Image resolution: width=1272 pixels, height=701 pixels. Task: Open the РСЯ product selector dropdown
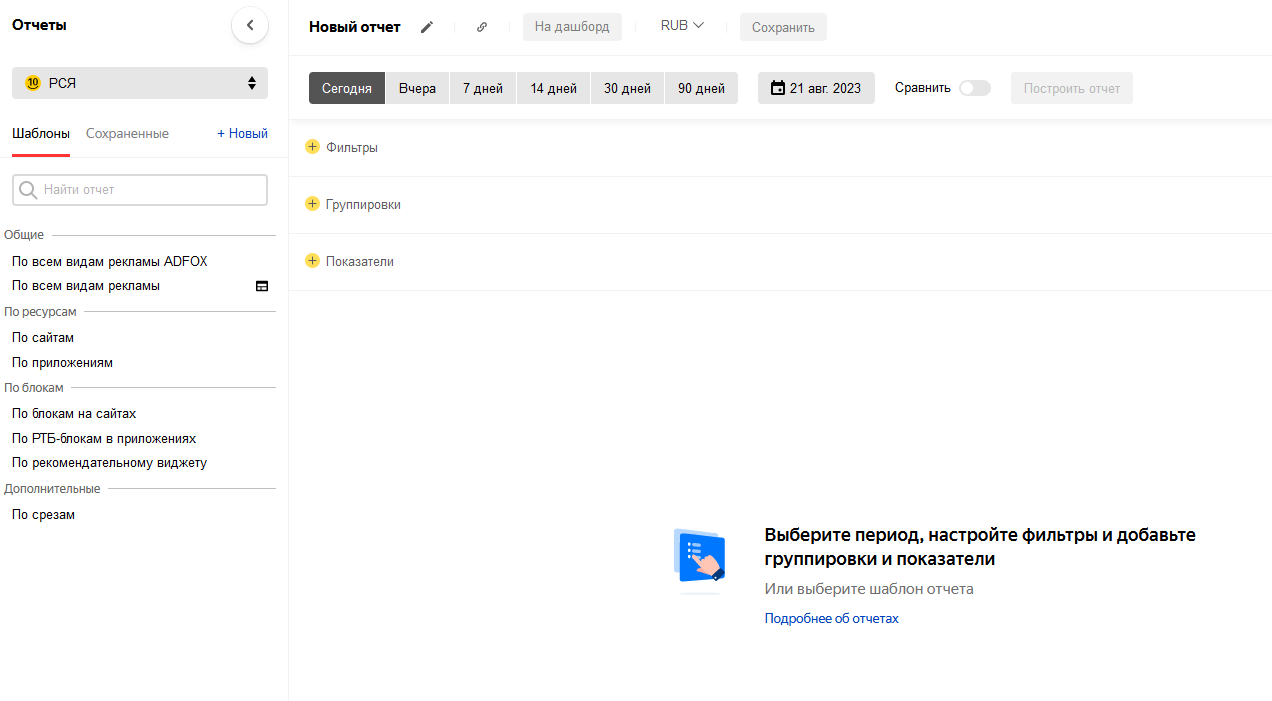(x=140, y=83)
